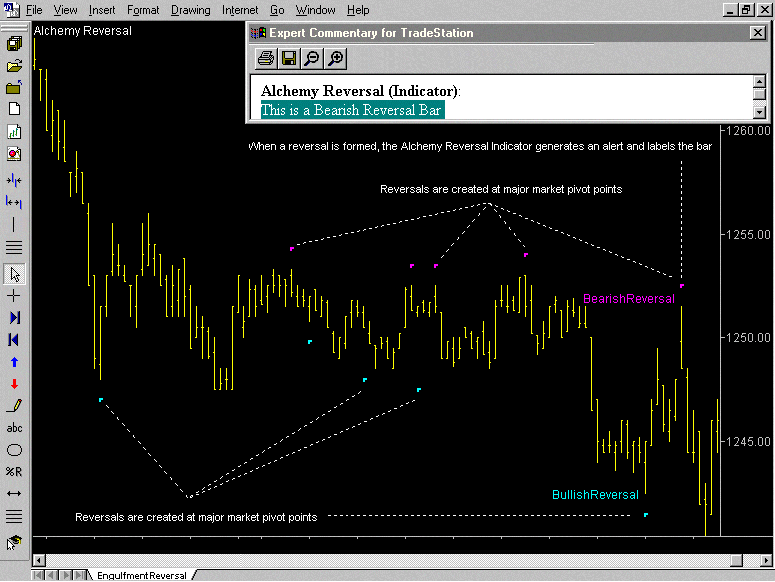Create a new blank page
Screen dimensions: 775x582
click(x=14, y=109)
